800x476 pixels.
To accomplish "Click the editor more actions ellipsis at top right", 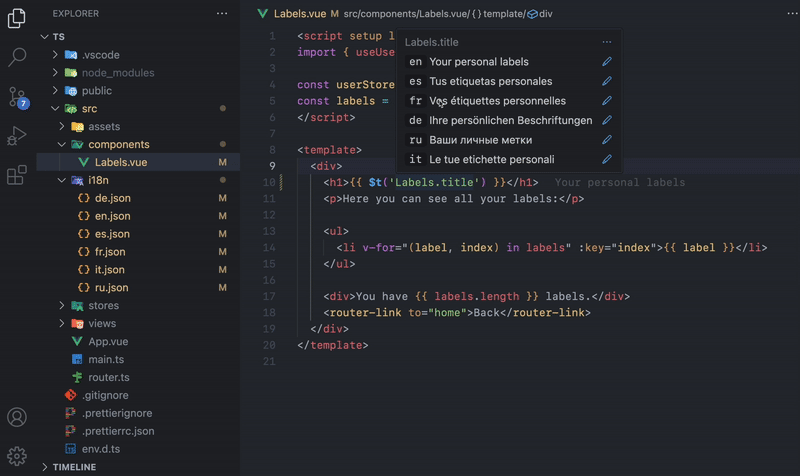I will tap(792, 14).
